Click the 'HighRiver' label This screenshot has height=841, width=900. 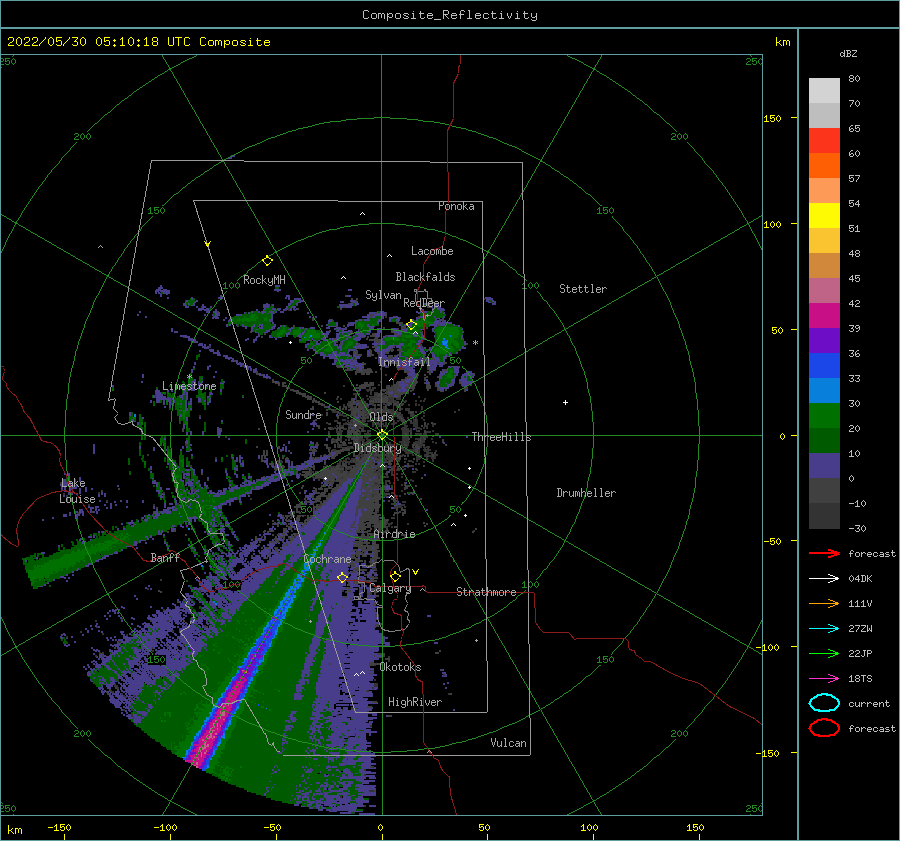tap(415, 702)
